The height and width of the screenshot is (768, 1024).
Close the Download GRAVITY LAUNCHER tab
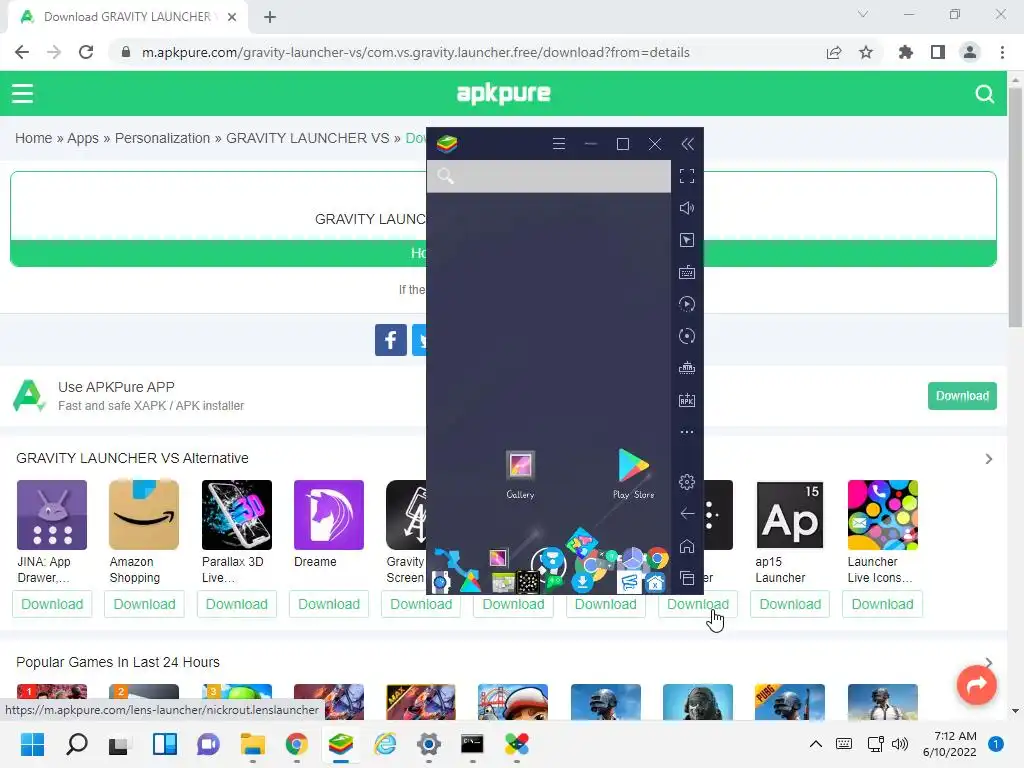point(232,17)
